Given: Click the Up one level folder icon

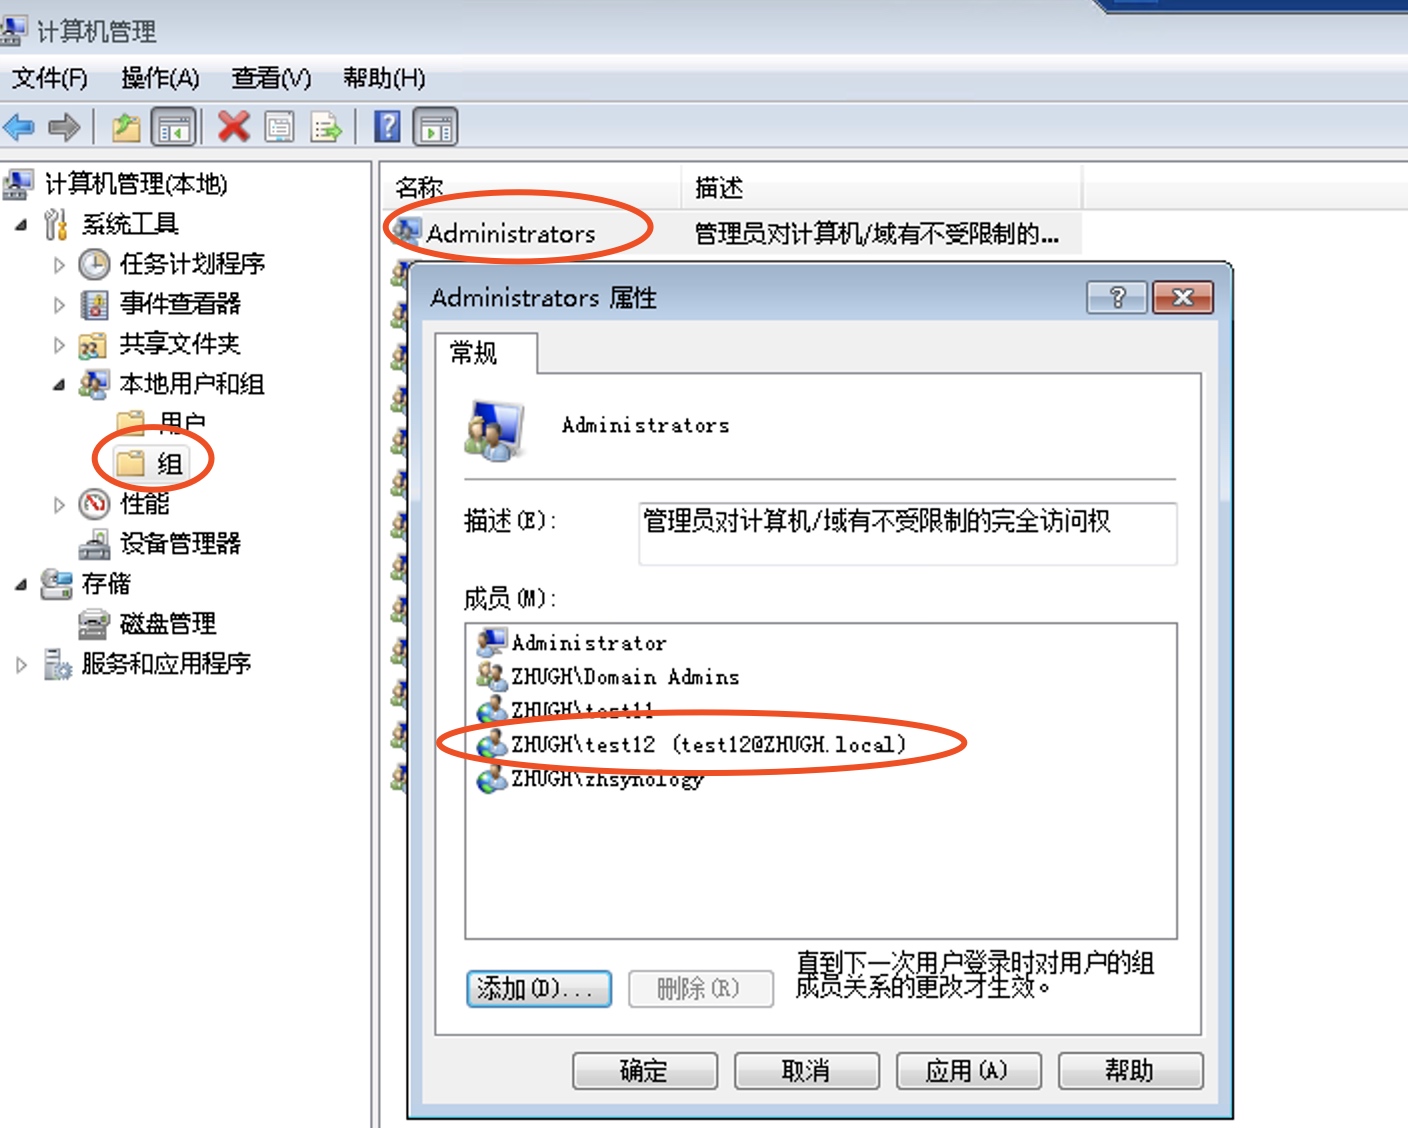Looking at the screenshot, I should click(x=126, y=127).
